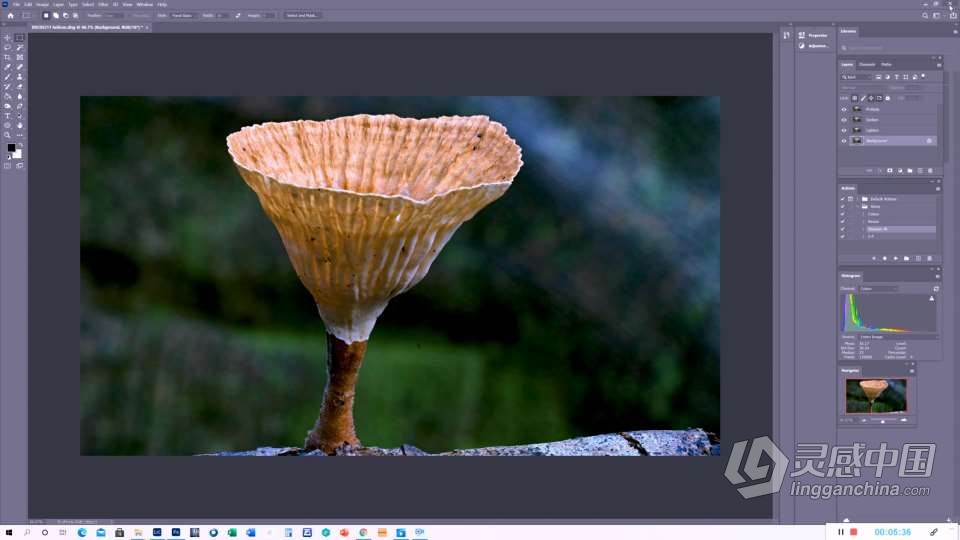The image size is (960, 540).
Task: Select the History Brush tool
Action: point(7,87)
